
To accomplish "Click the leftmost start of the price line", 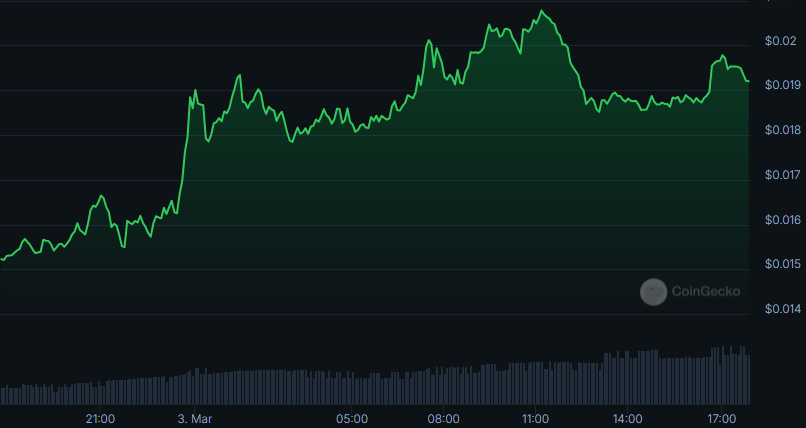I will (2, 259).
